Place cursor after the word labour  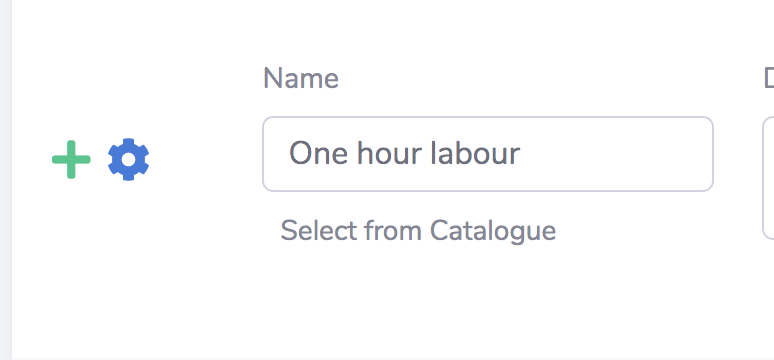pyautogui.click(x=521, y=154)
